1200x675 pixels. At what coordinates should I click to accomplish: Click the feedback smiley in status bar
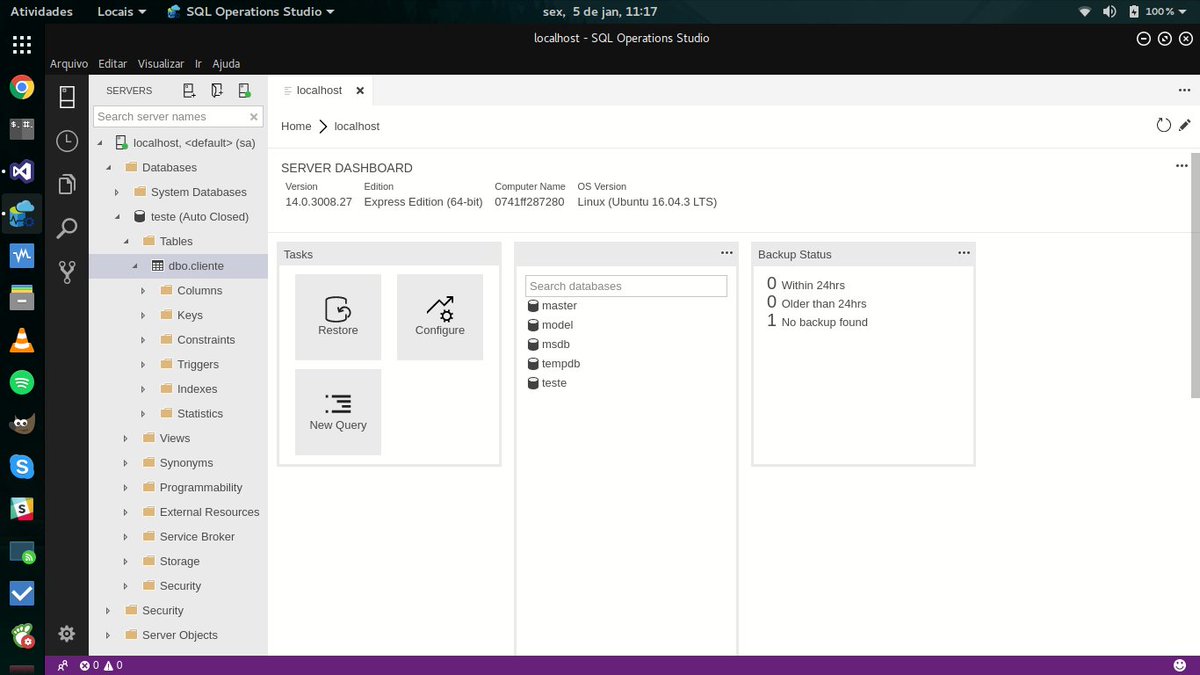coord(1180,665)
